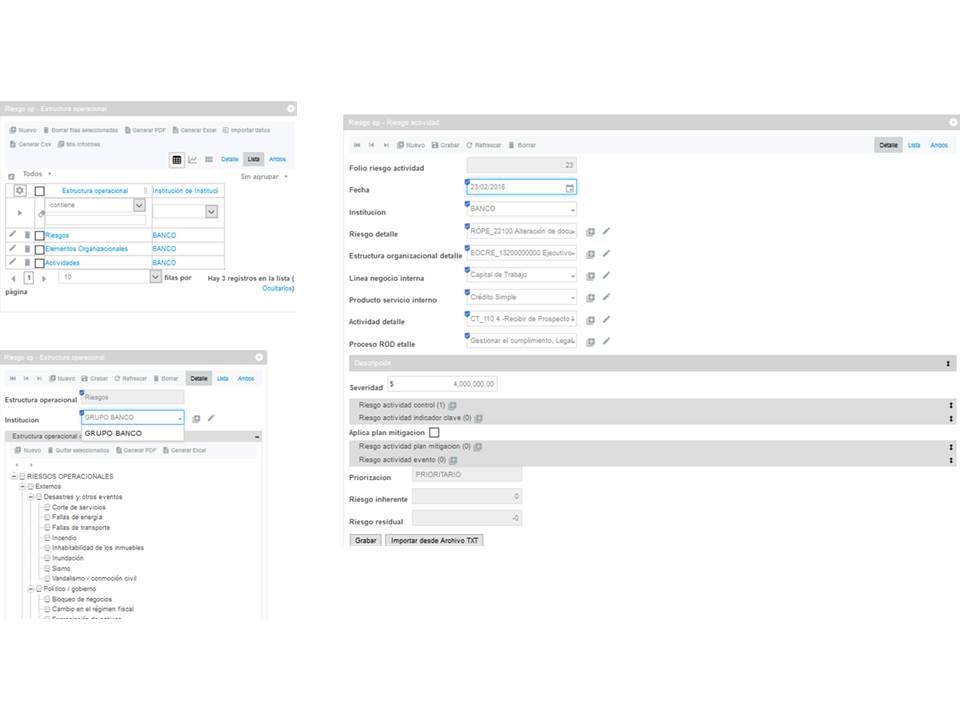Click the gear settings icon in grid header
Screen dimensions: 960x720
tap(19, 190)
